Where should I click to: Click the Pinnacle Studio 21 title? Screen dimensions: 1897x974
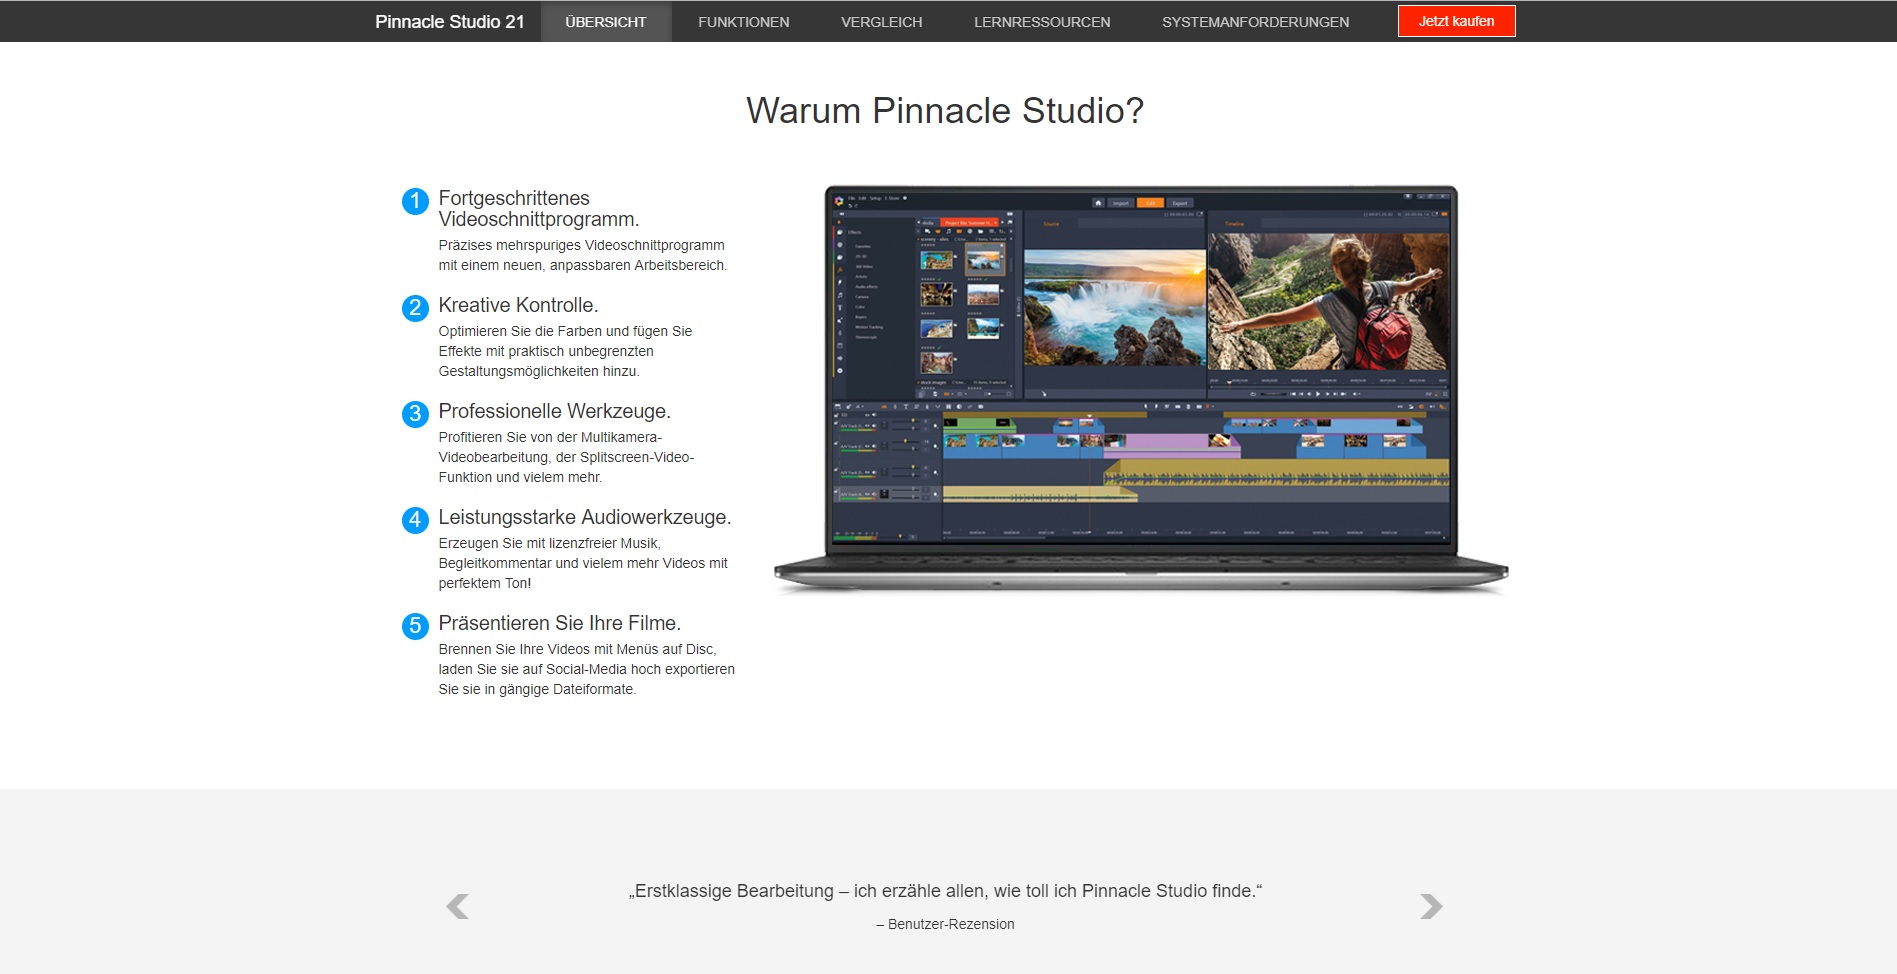pos(449,22)
